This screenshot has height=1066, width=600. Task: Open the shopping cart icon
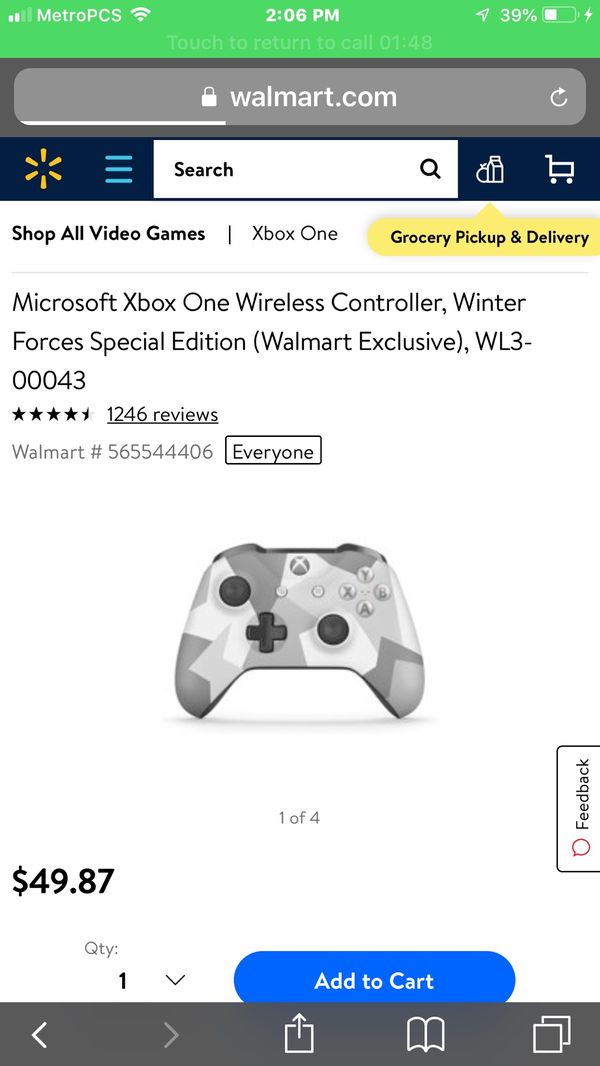click(560, 169)
